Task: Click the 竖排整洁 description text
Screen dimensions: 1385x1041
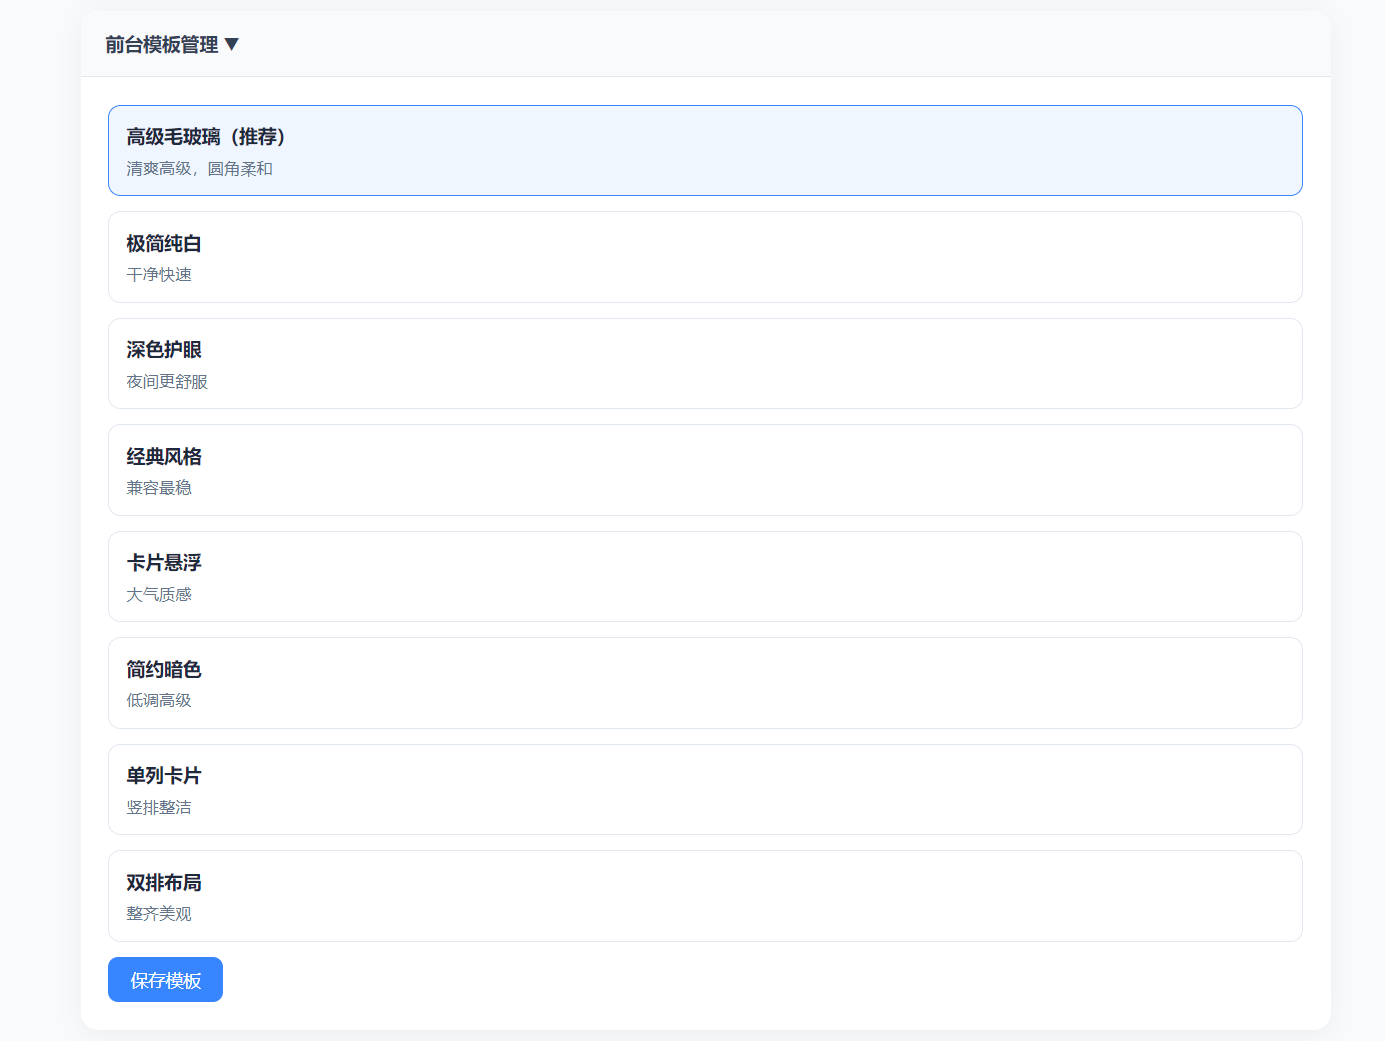Action: click(159, 808)
